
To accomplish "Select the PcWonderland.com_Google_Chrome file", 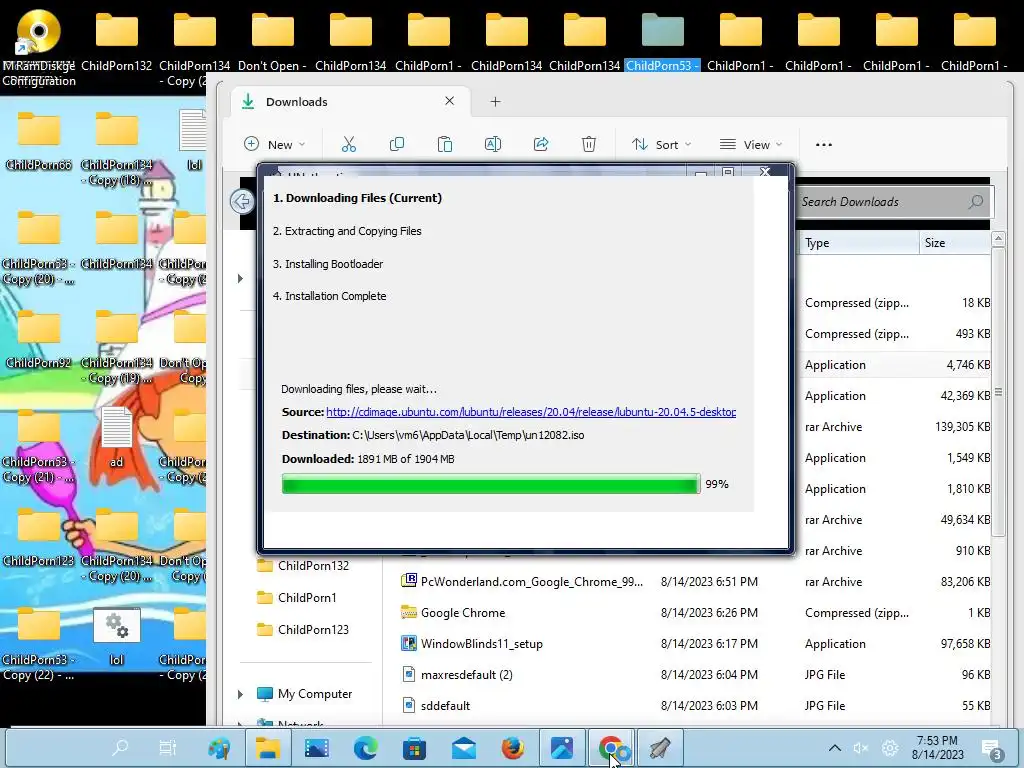I will [x=532, y=582].
